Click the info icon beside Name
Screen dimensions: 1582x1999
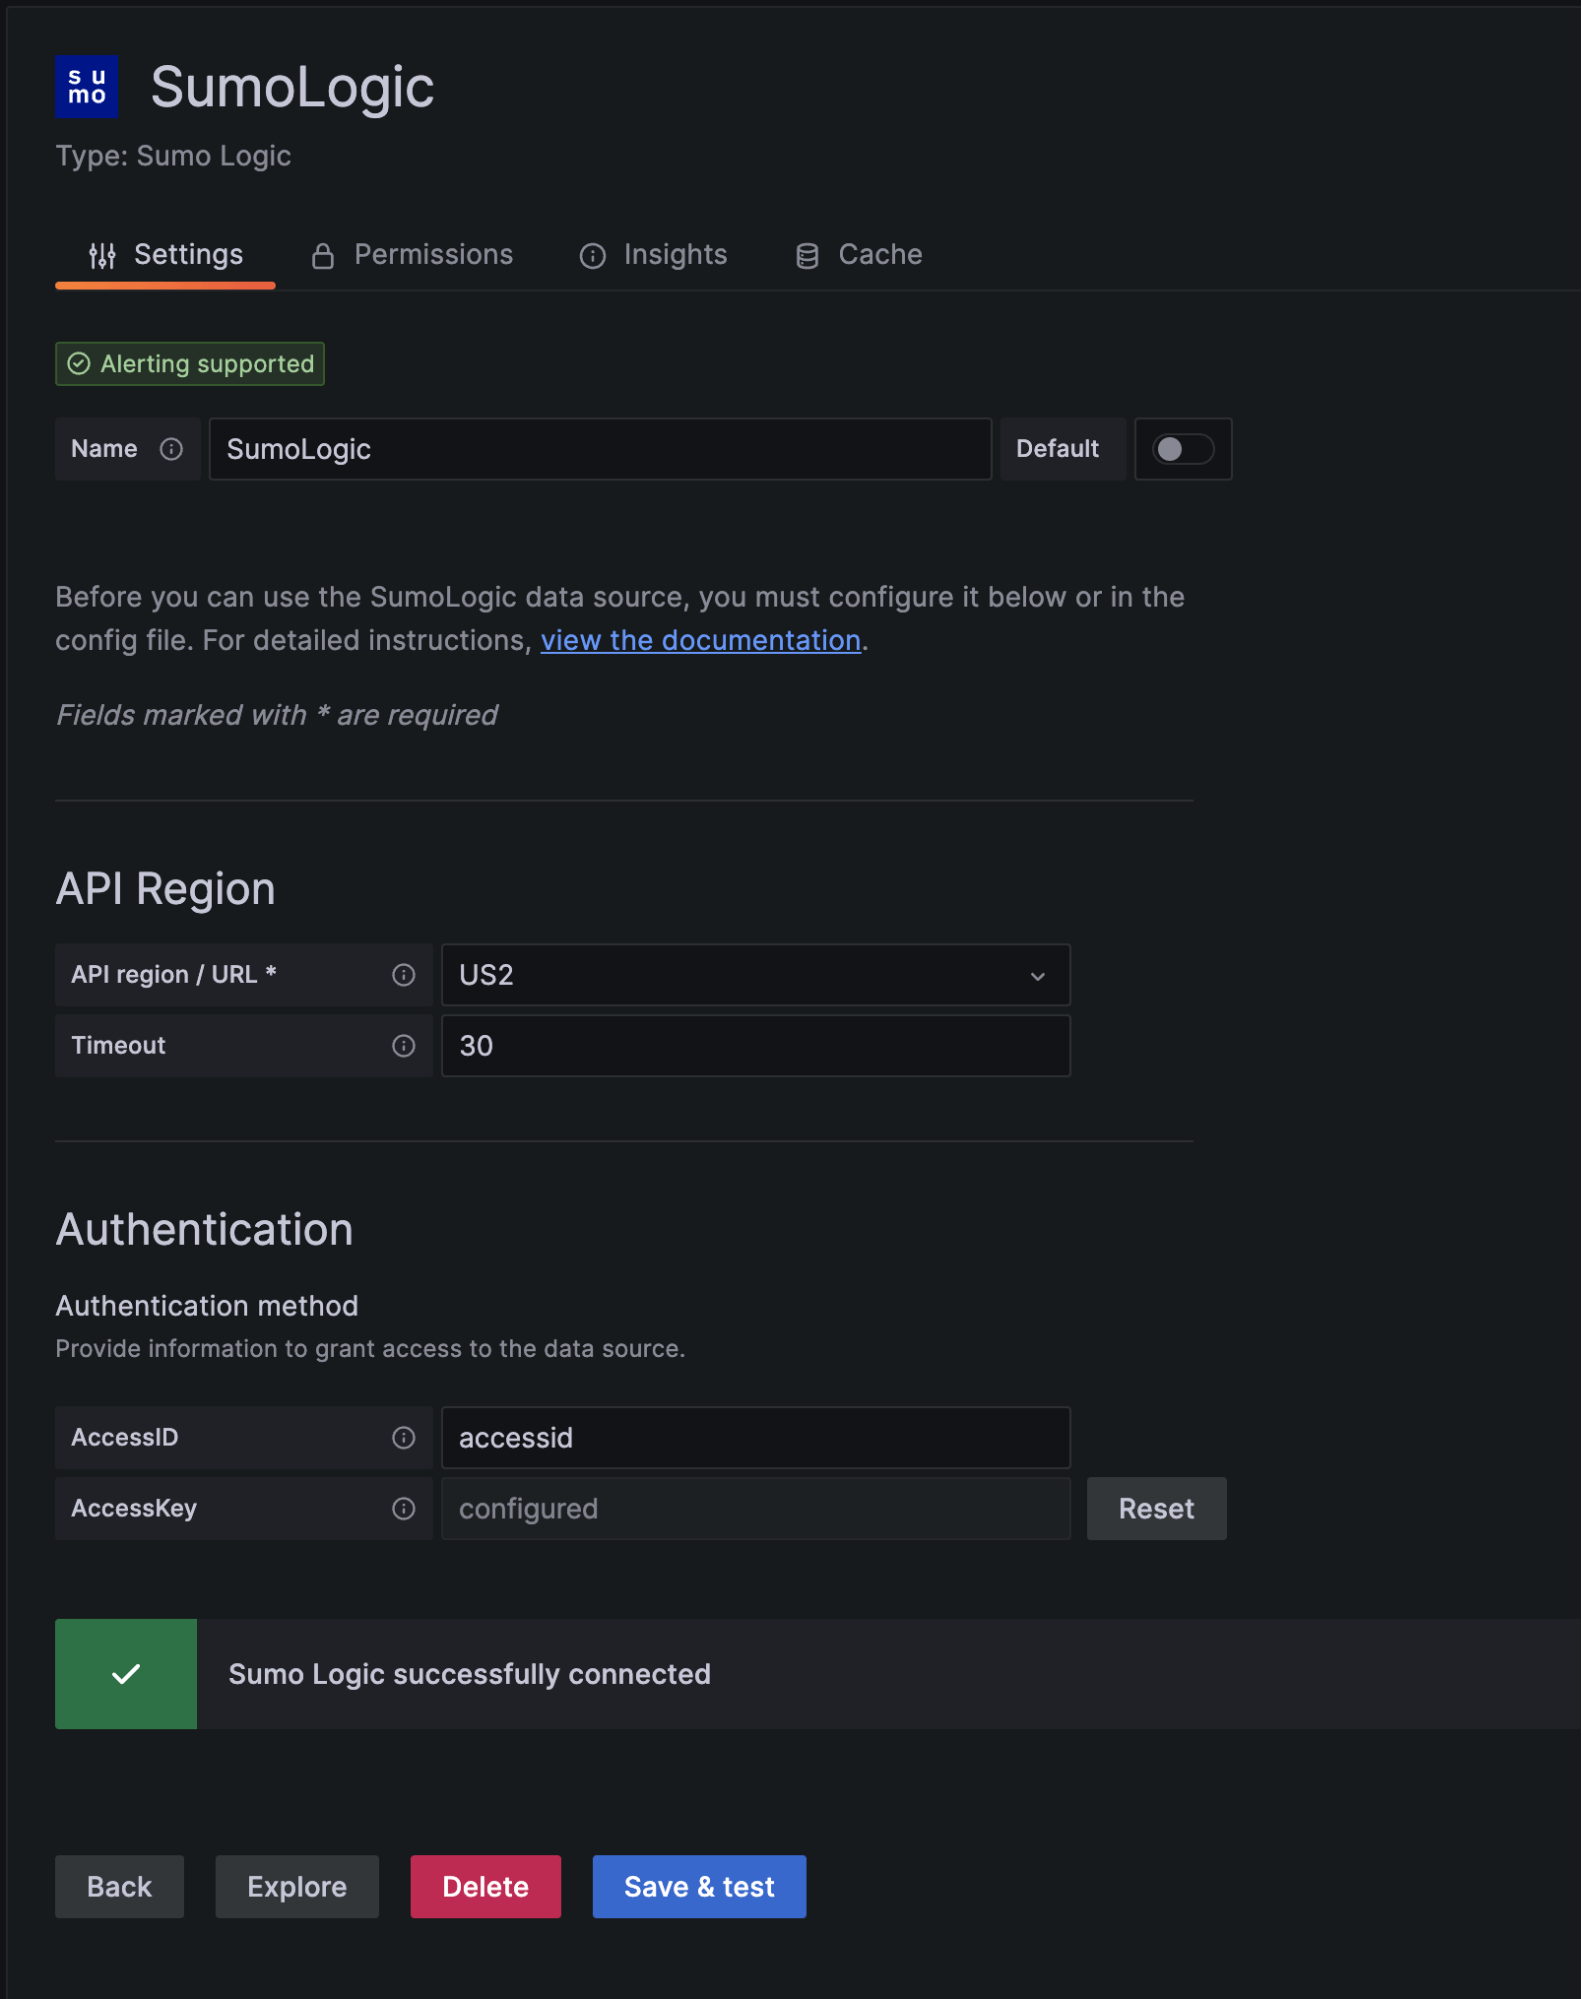point(171,449)
